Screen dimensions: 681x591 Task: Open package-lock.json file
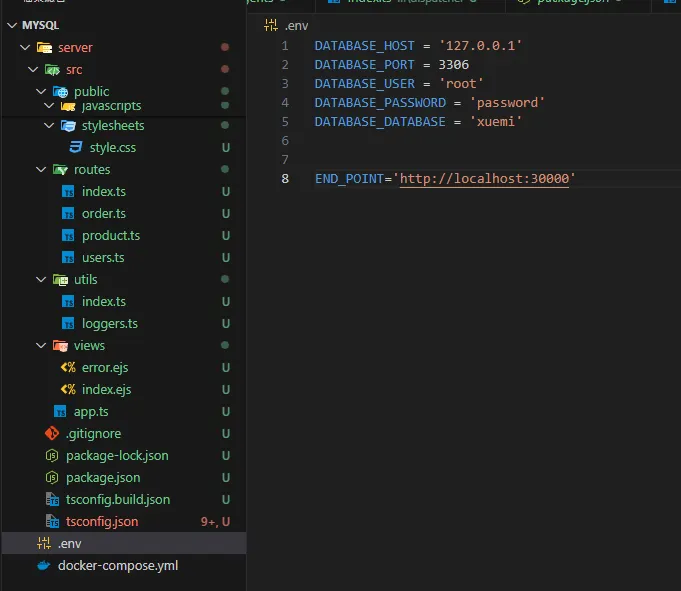pyautogui.click(x=117, y=456)
